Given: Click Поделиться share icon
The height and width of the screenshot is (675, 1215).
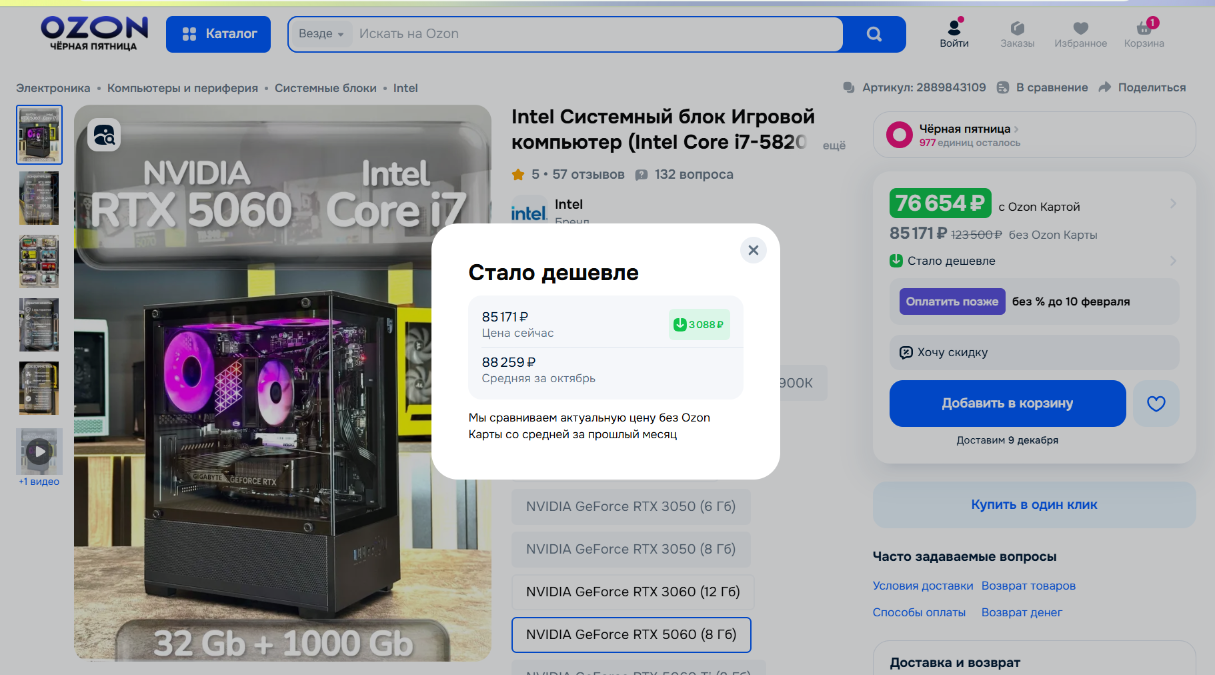Looking at the screenshot, I should tap(1105, 88).
